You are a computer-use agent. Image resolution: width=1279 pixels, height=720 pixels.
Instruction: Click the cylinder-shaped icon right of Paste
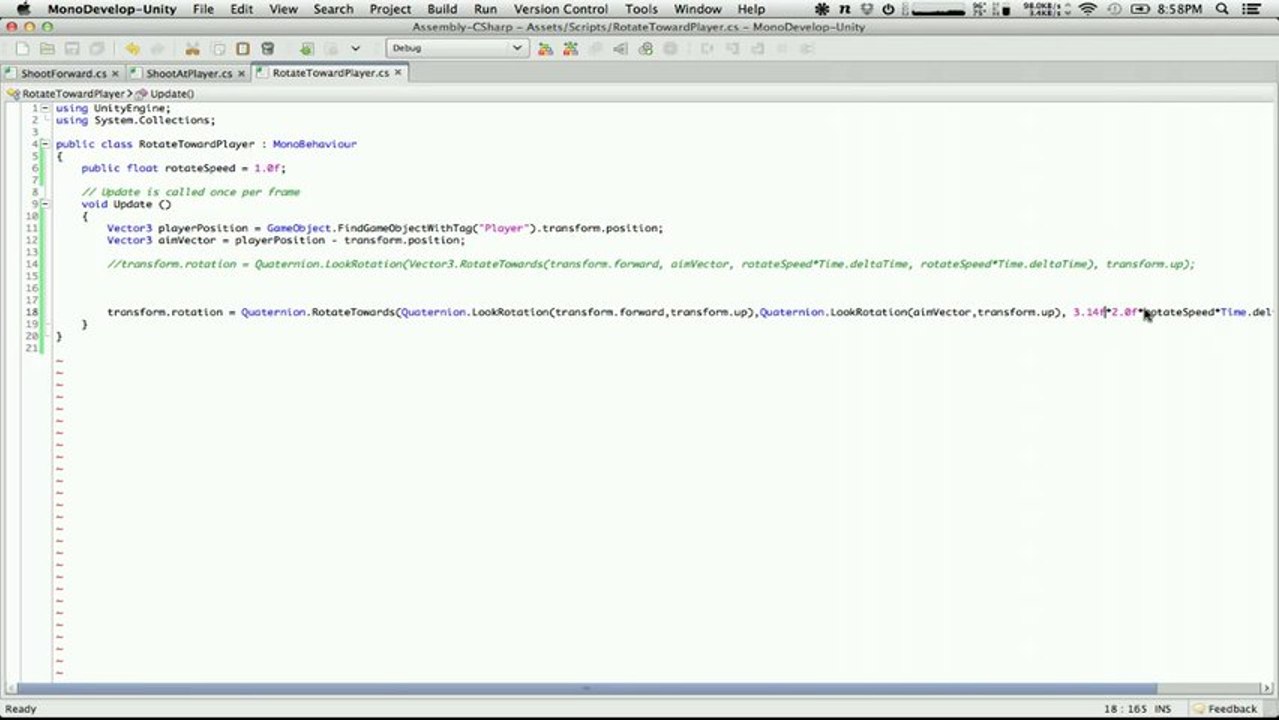click(x=267, y=48)
